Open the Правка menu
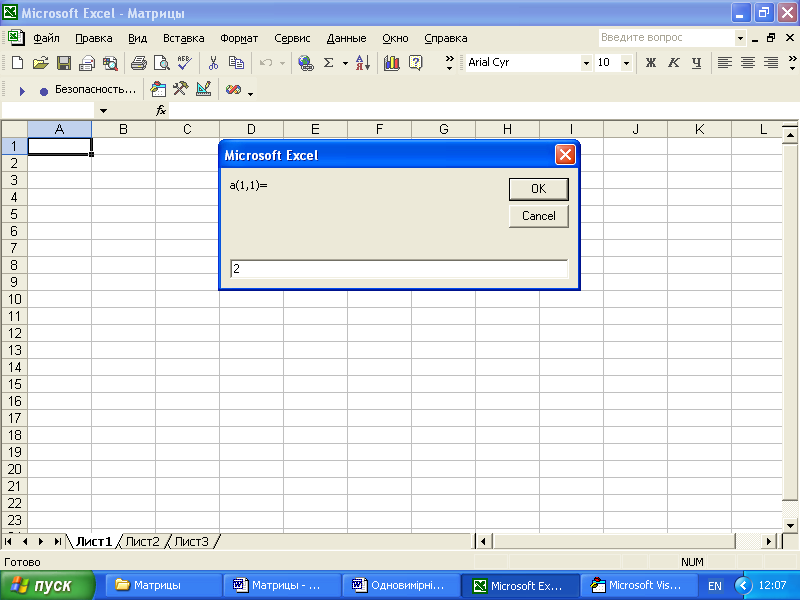The height and width of the screenshot is (600, 800). pyautogui.click(x=93, y=38)
